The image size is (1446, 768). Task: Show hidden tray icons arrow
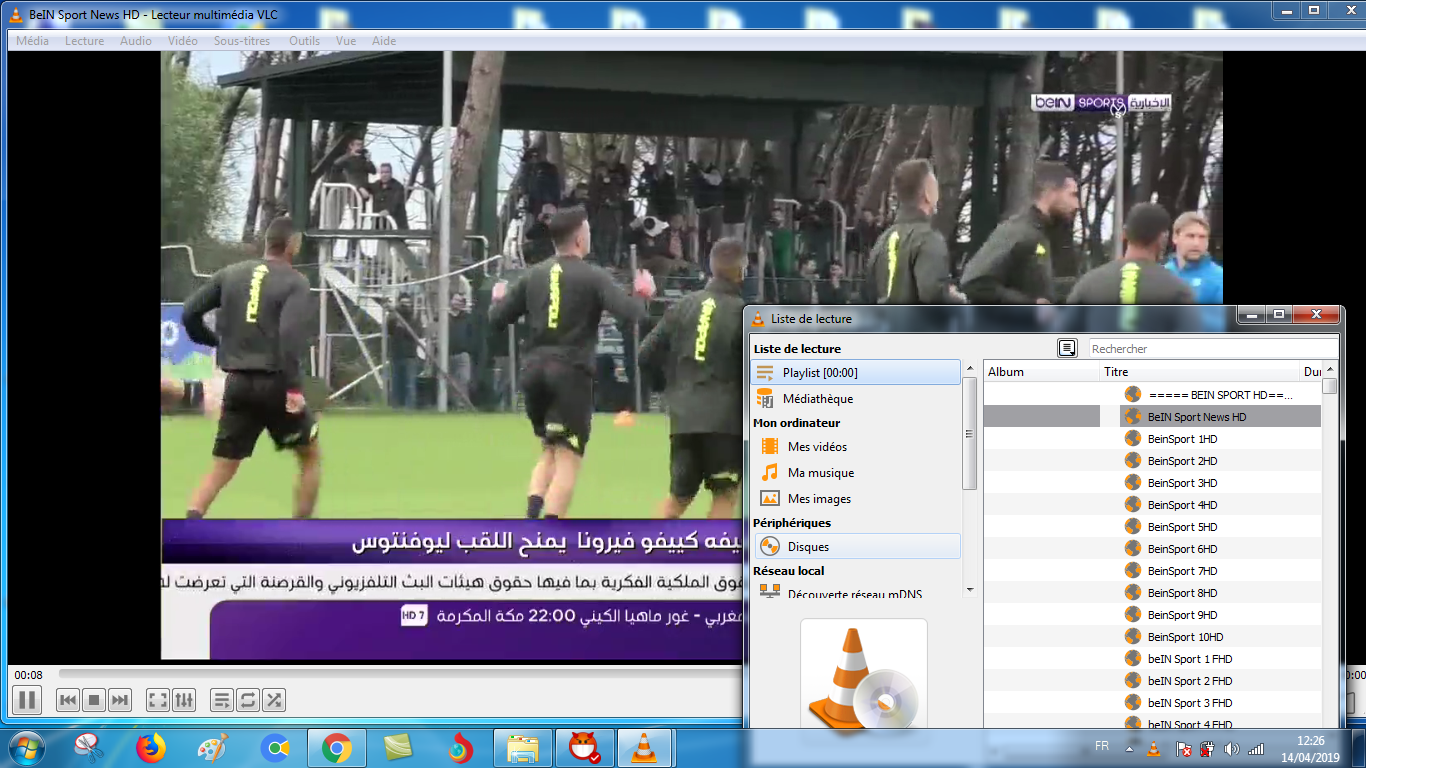coord(1130,748)
